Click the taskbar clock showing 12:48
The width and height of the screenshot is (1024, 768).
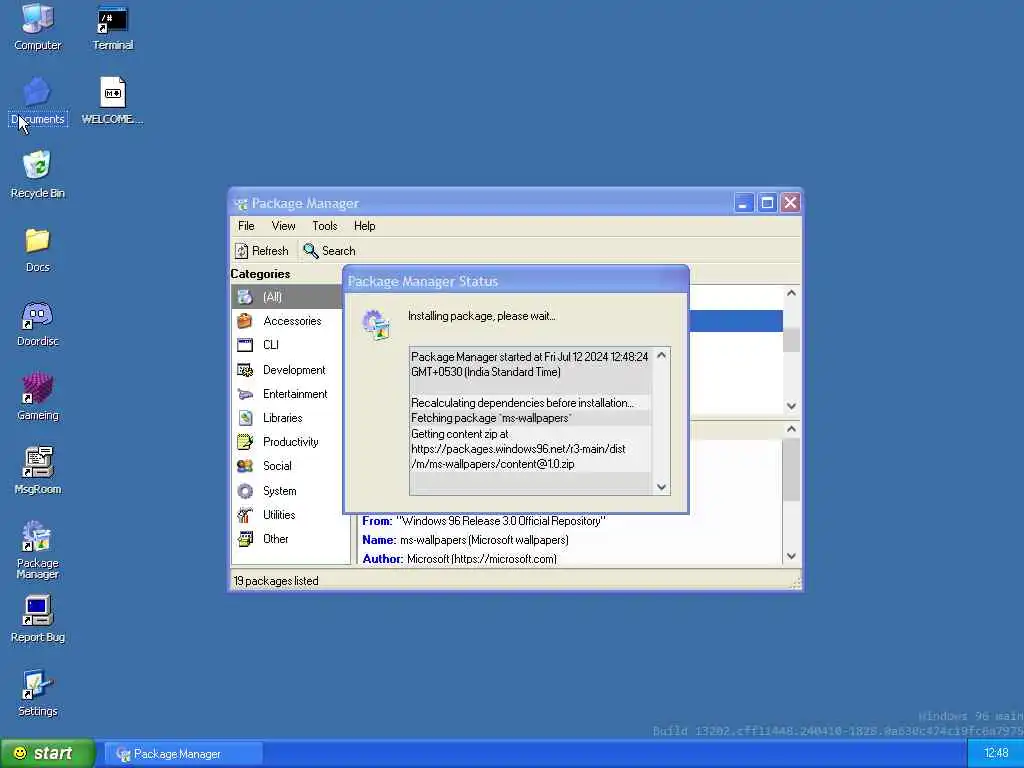(x=996, y=754)
